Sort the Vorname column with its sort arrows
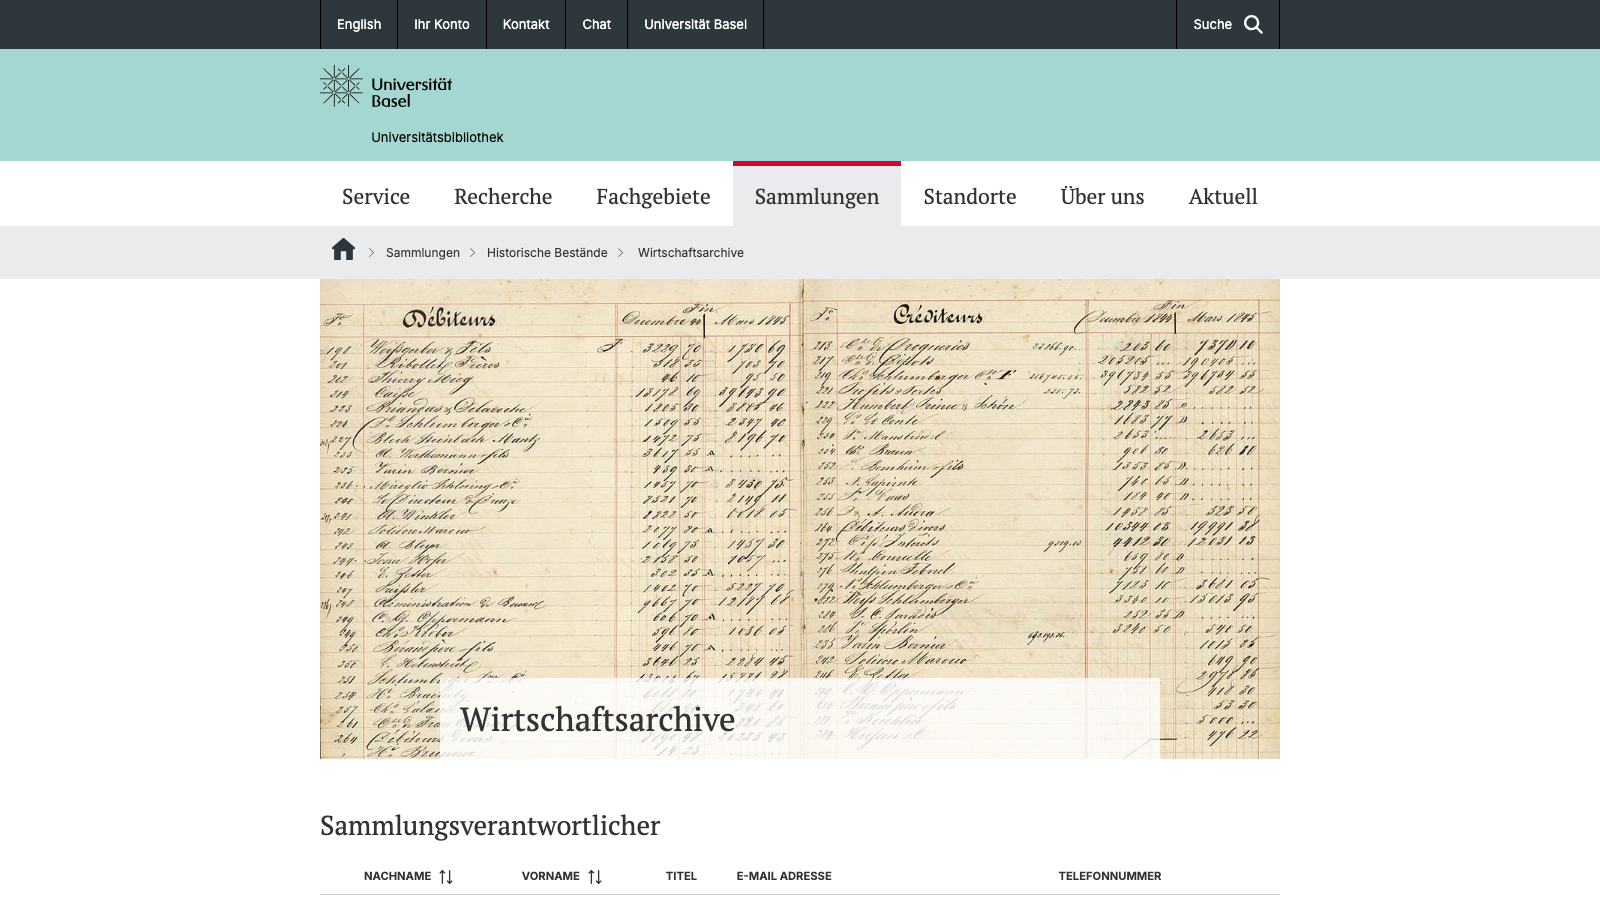1600x900 pixels. [x=596, y=876]
